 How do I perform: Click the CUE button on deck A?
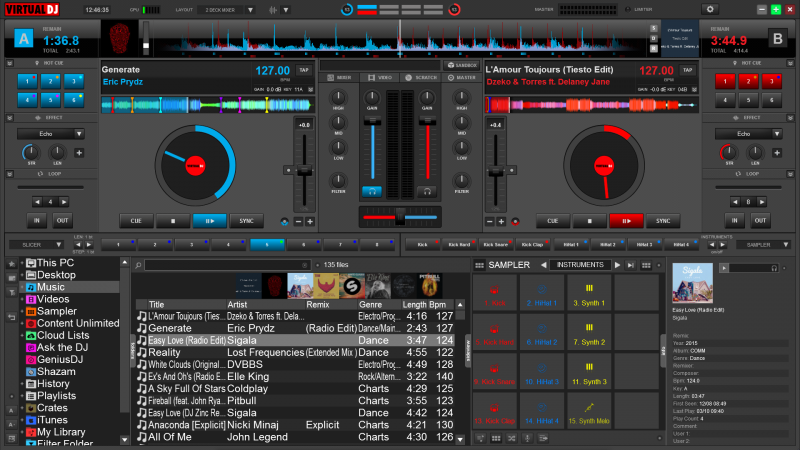click(136, 221)
